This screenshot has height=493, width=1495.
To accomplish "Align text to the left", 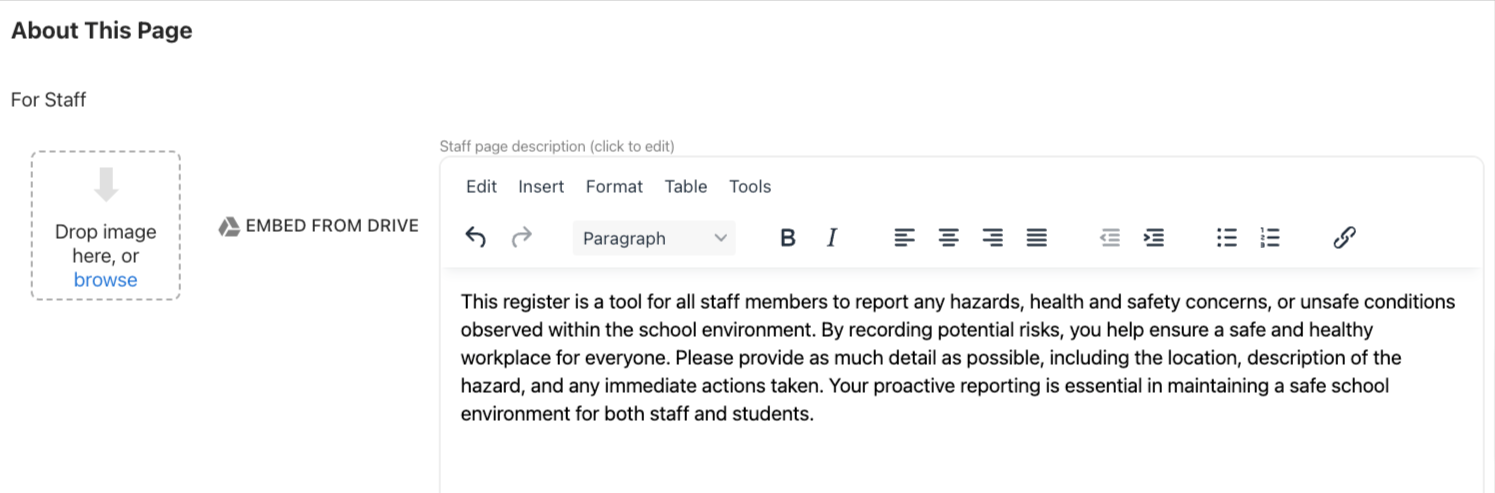I will click(x=904, y=238).
